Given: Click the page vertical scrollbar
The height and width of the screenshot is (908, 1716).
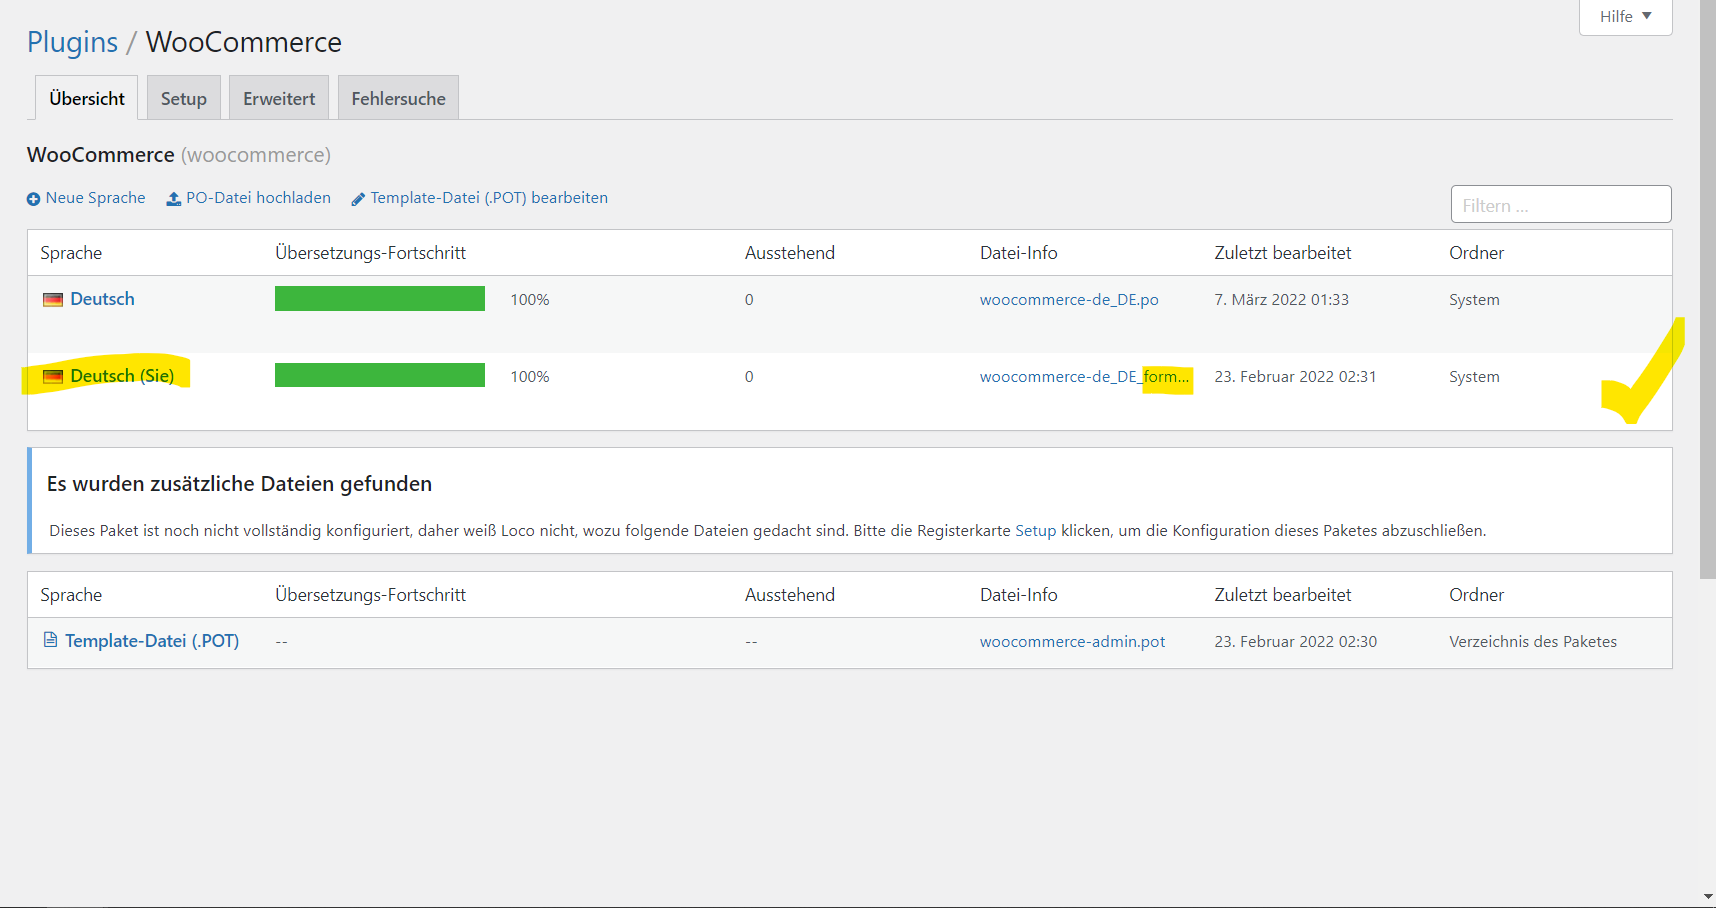Looking at the screenshot, I should coord(1707,290).
